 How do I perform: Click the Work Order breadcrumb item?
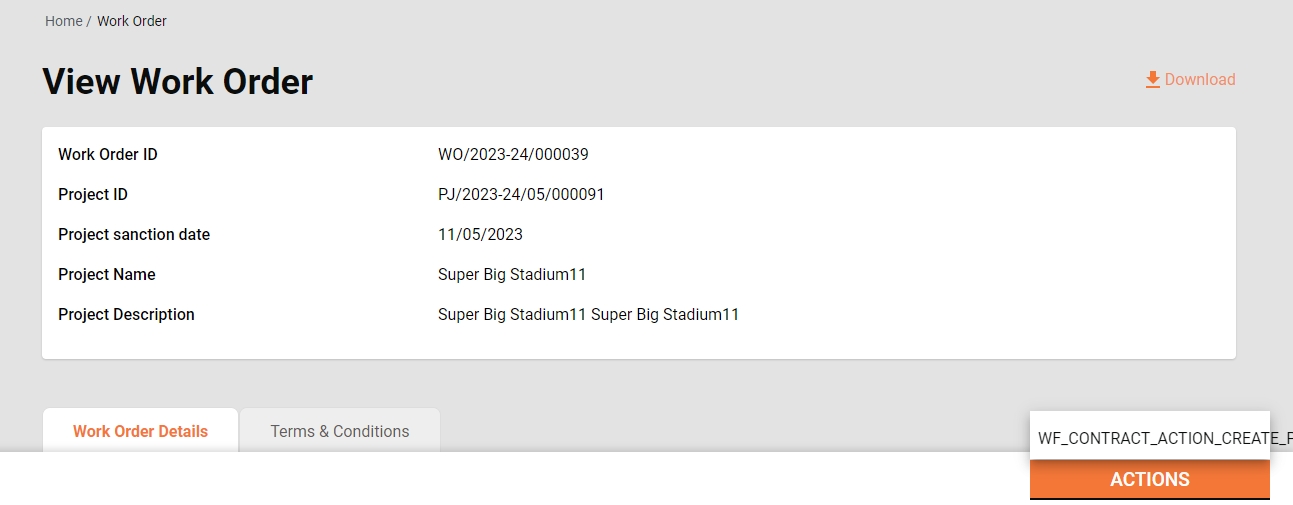[132, 21]
